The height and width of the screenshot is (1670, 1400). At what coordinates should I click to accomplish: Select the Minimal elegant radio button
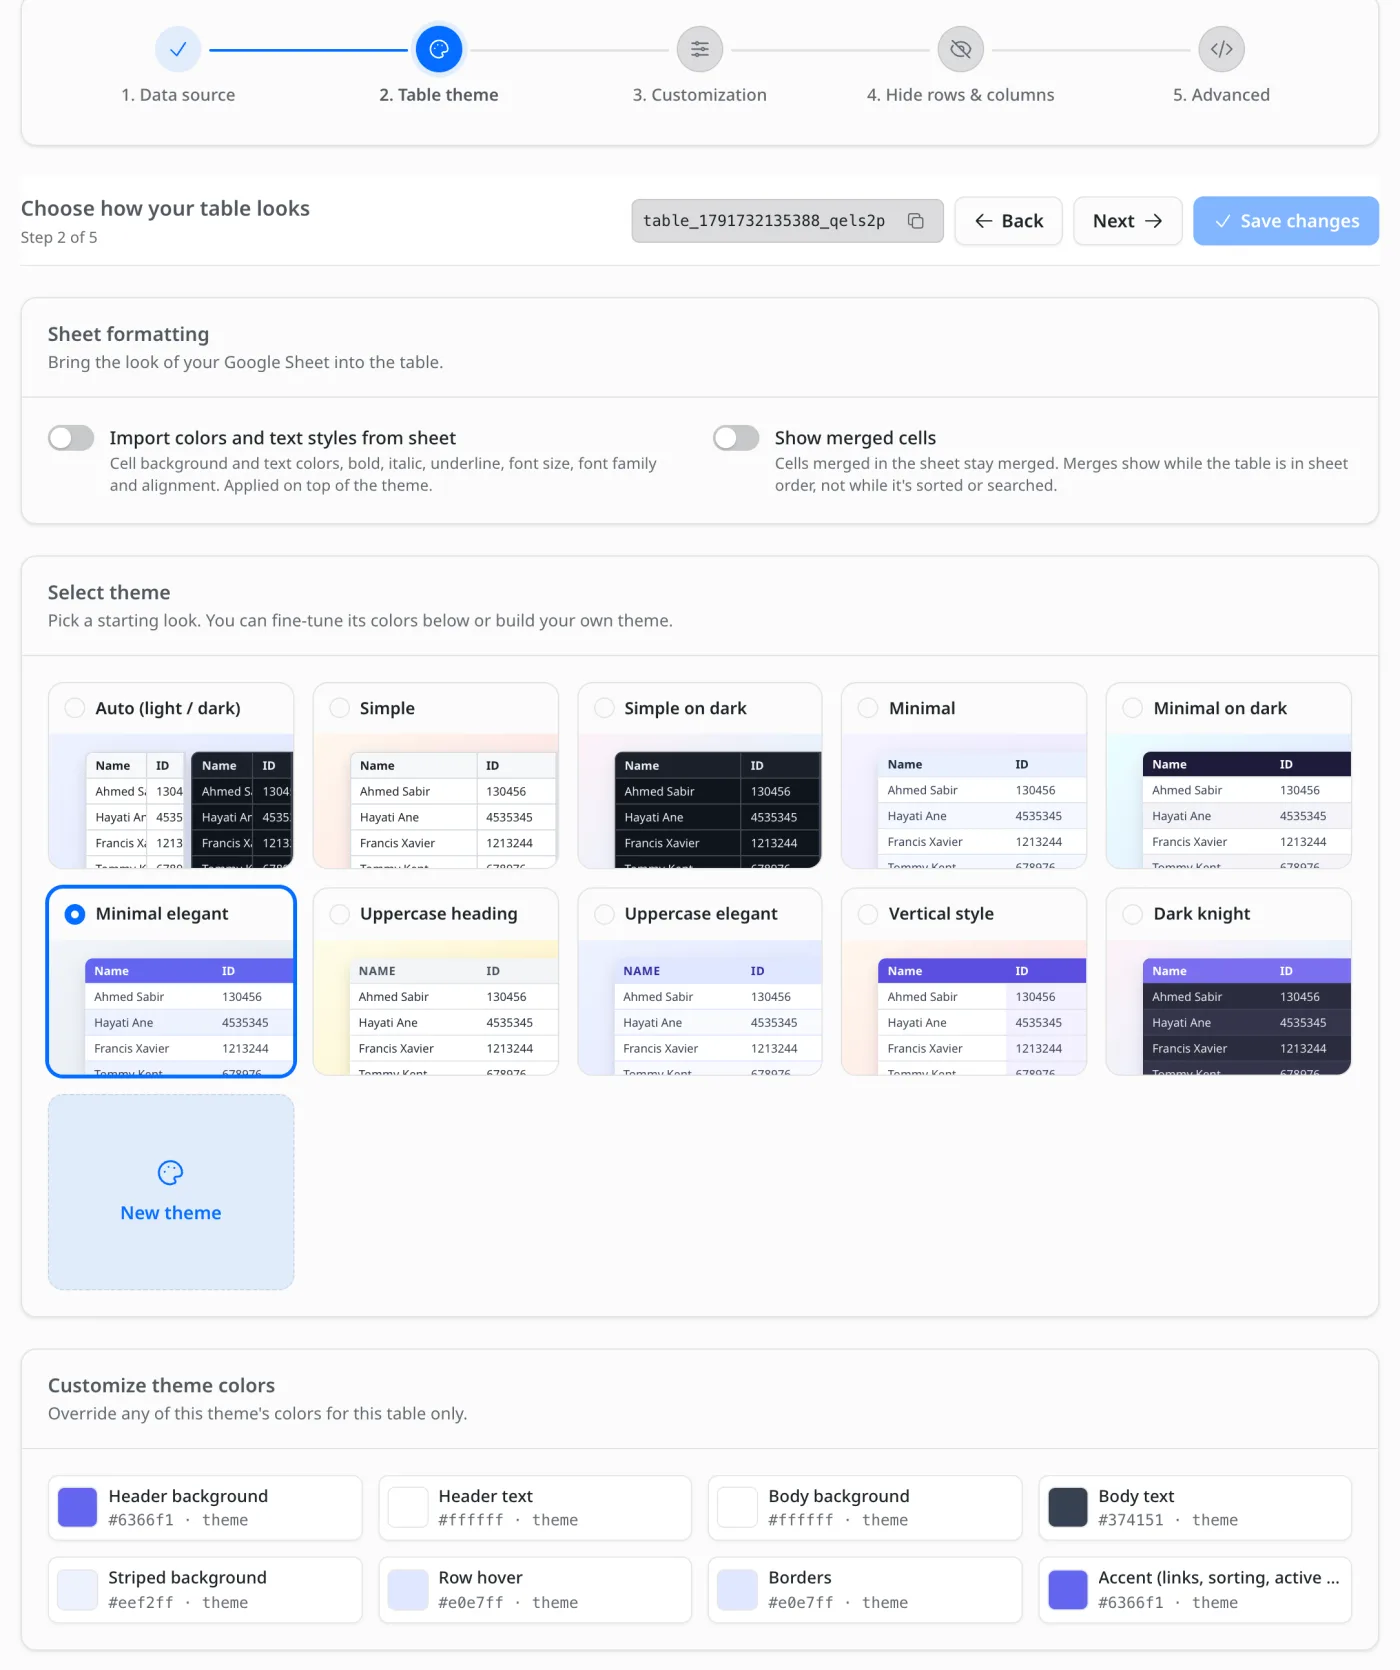pyautogui.click(x=75, y=914)
